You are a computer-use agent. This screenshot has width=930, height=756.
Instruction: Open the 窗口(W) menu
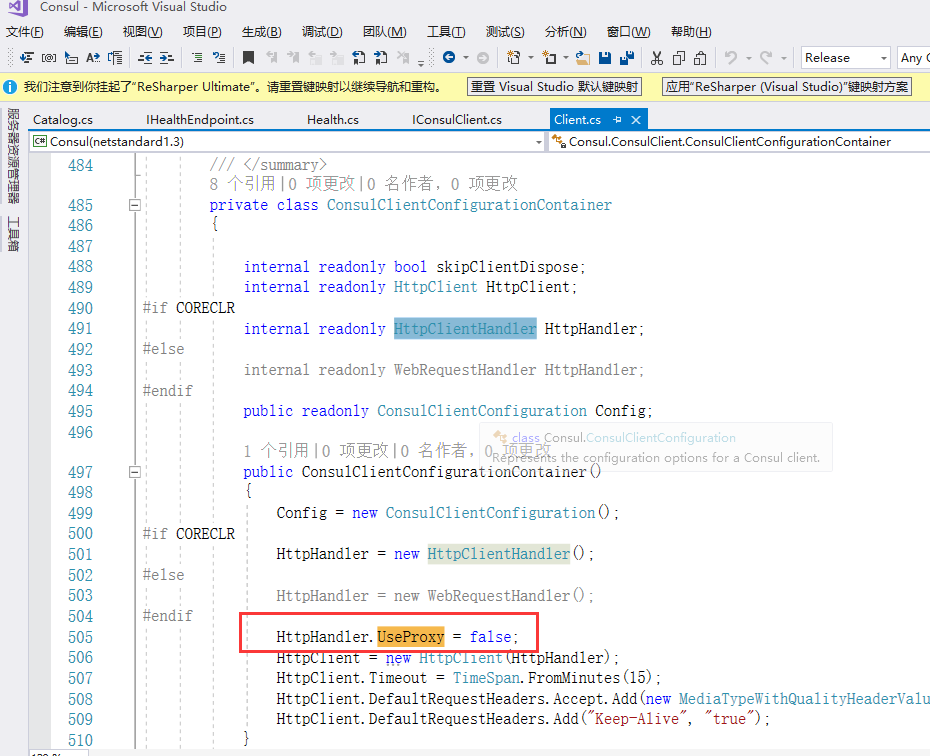[x=629, y=32]
